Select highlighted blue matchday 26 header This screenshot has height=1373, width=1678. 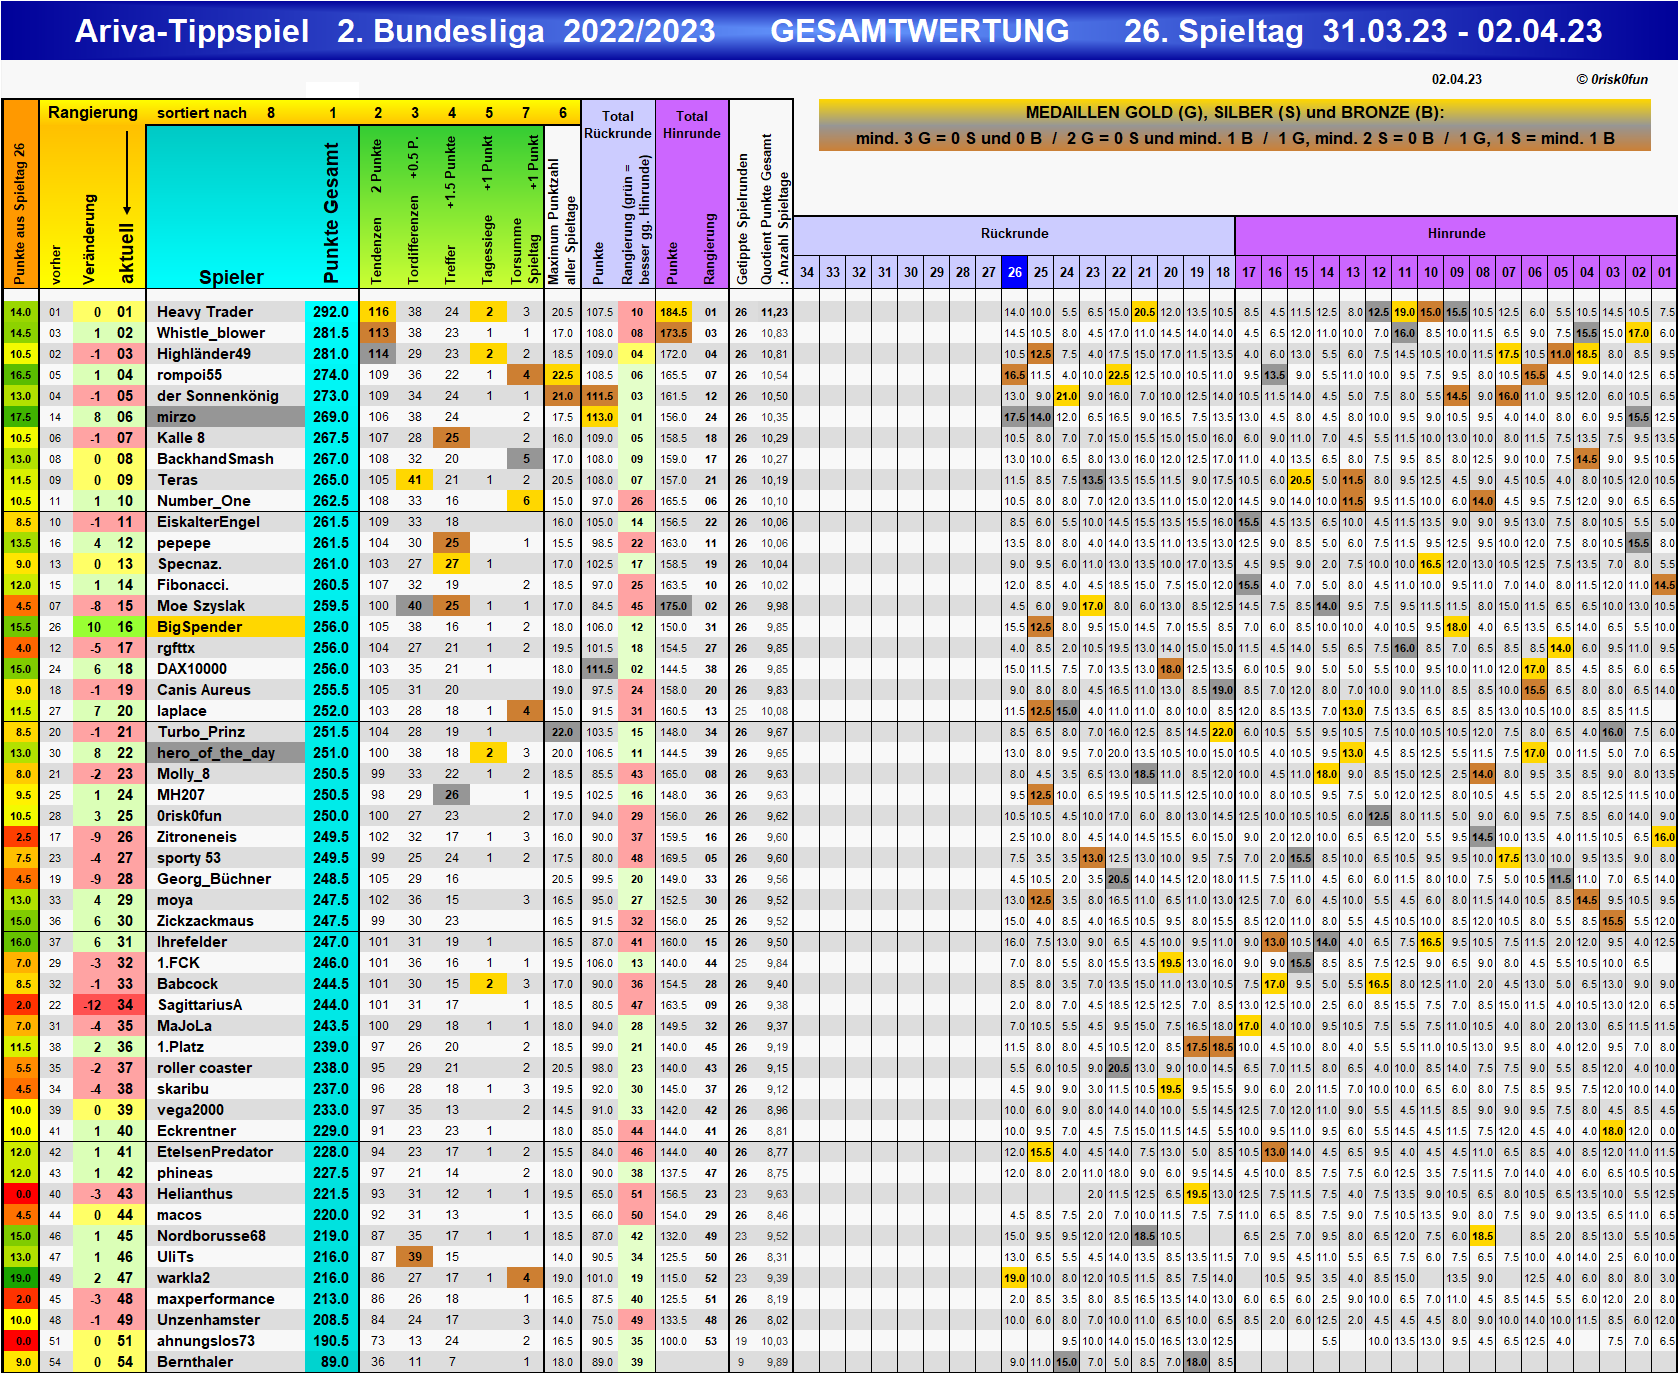pyautogui.click(x=1015, y=272)
